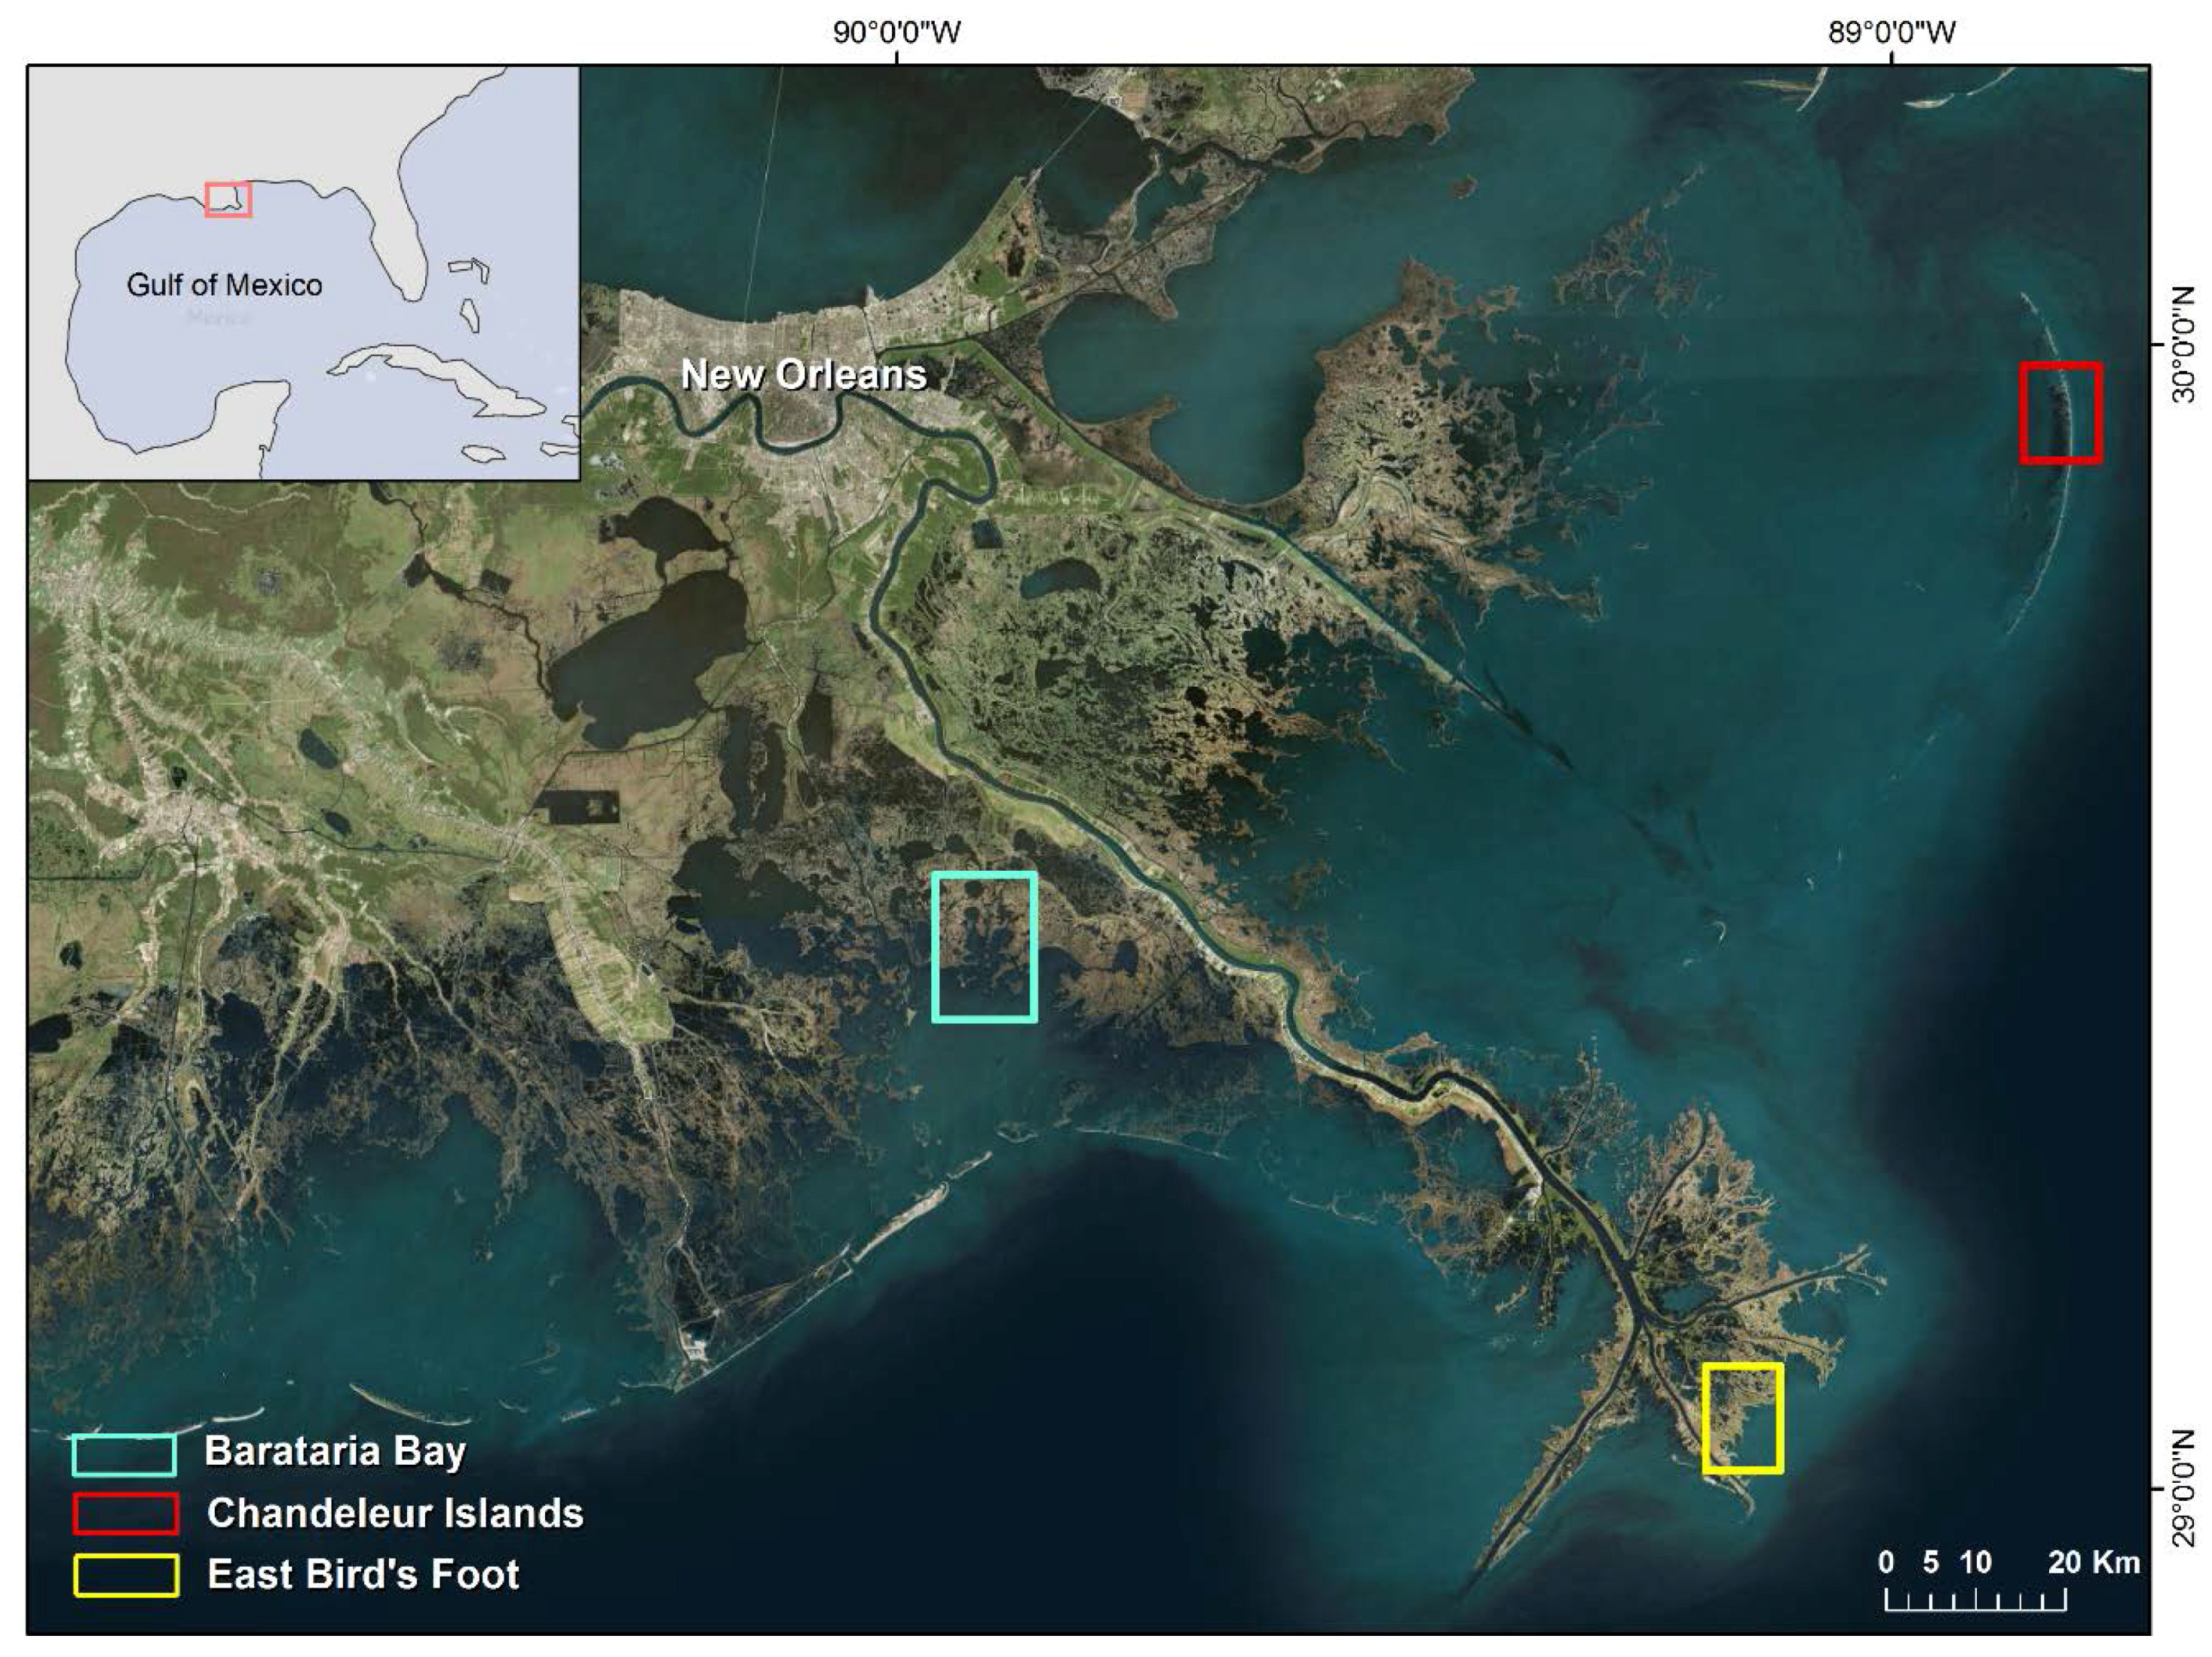Click the 'Barataria Bay' legend text

click(x=335, y=1452)
